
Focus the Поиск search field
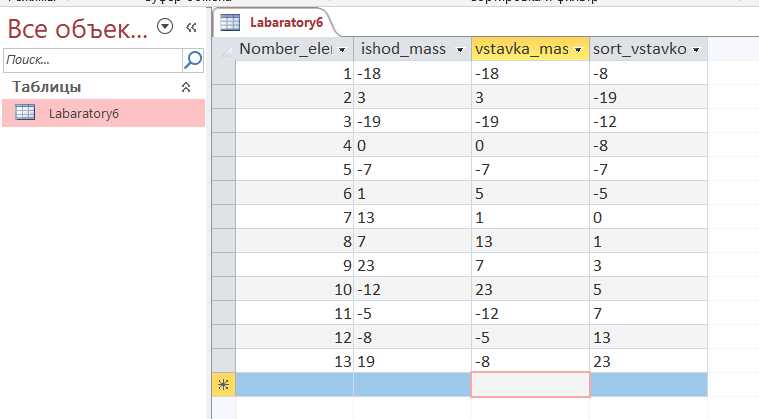(x=92, y=60)
